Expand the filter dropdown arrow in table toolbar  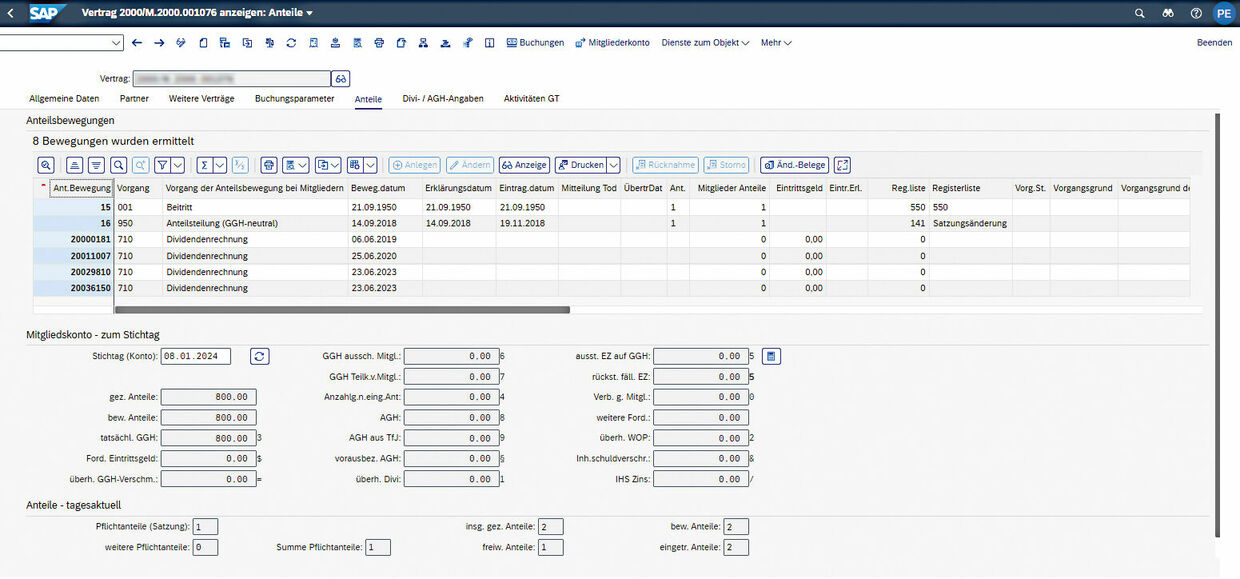coord(177,165)
